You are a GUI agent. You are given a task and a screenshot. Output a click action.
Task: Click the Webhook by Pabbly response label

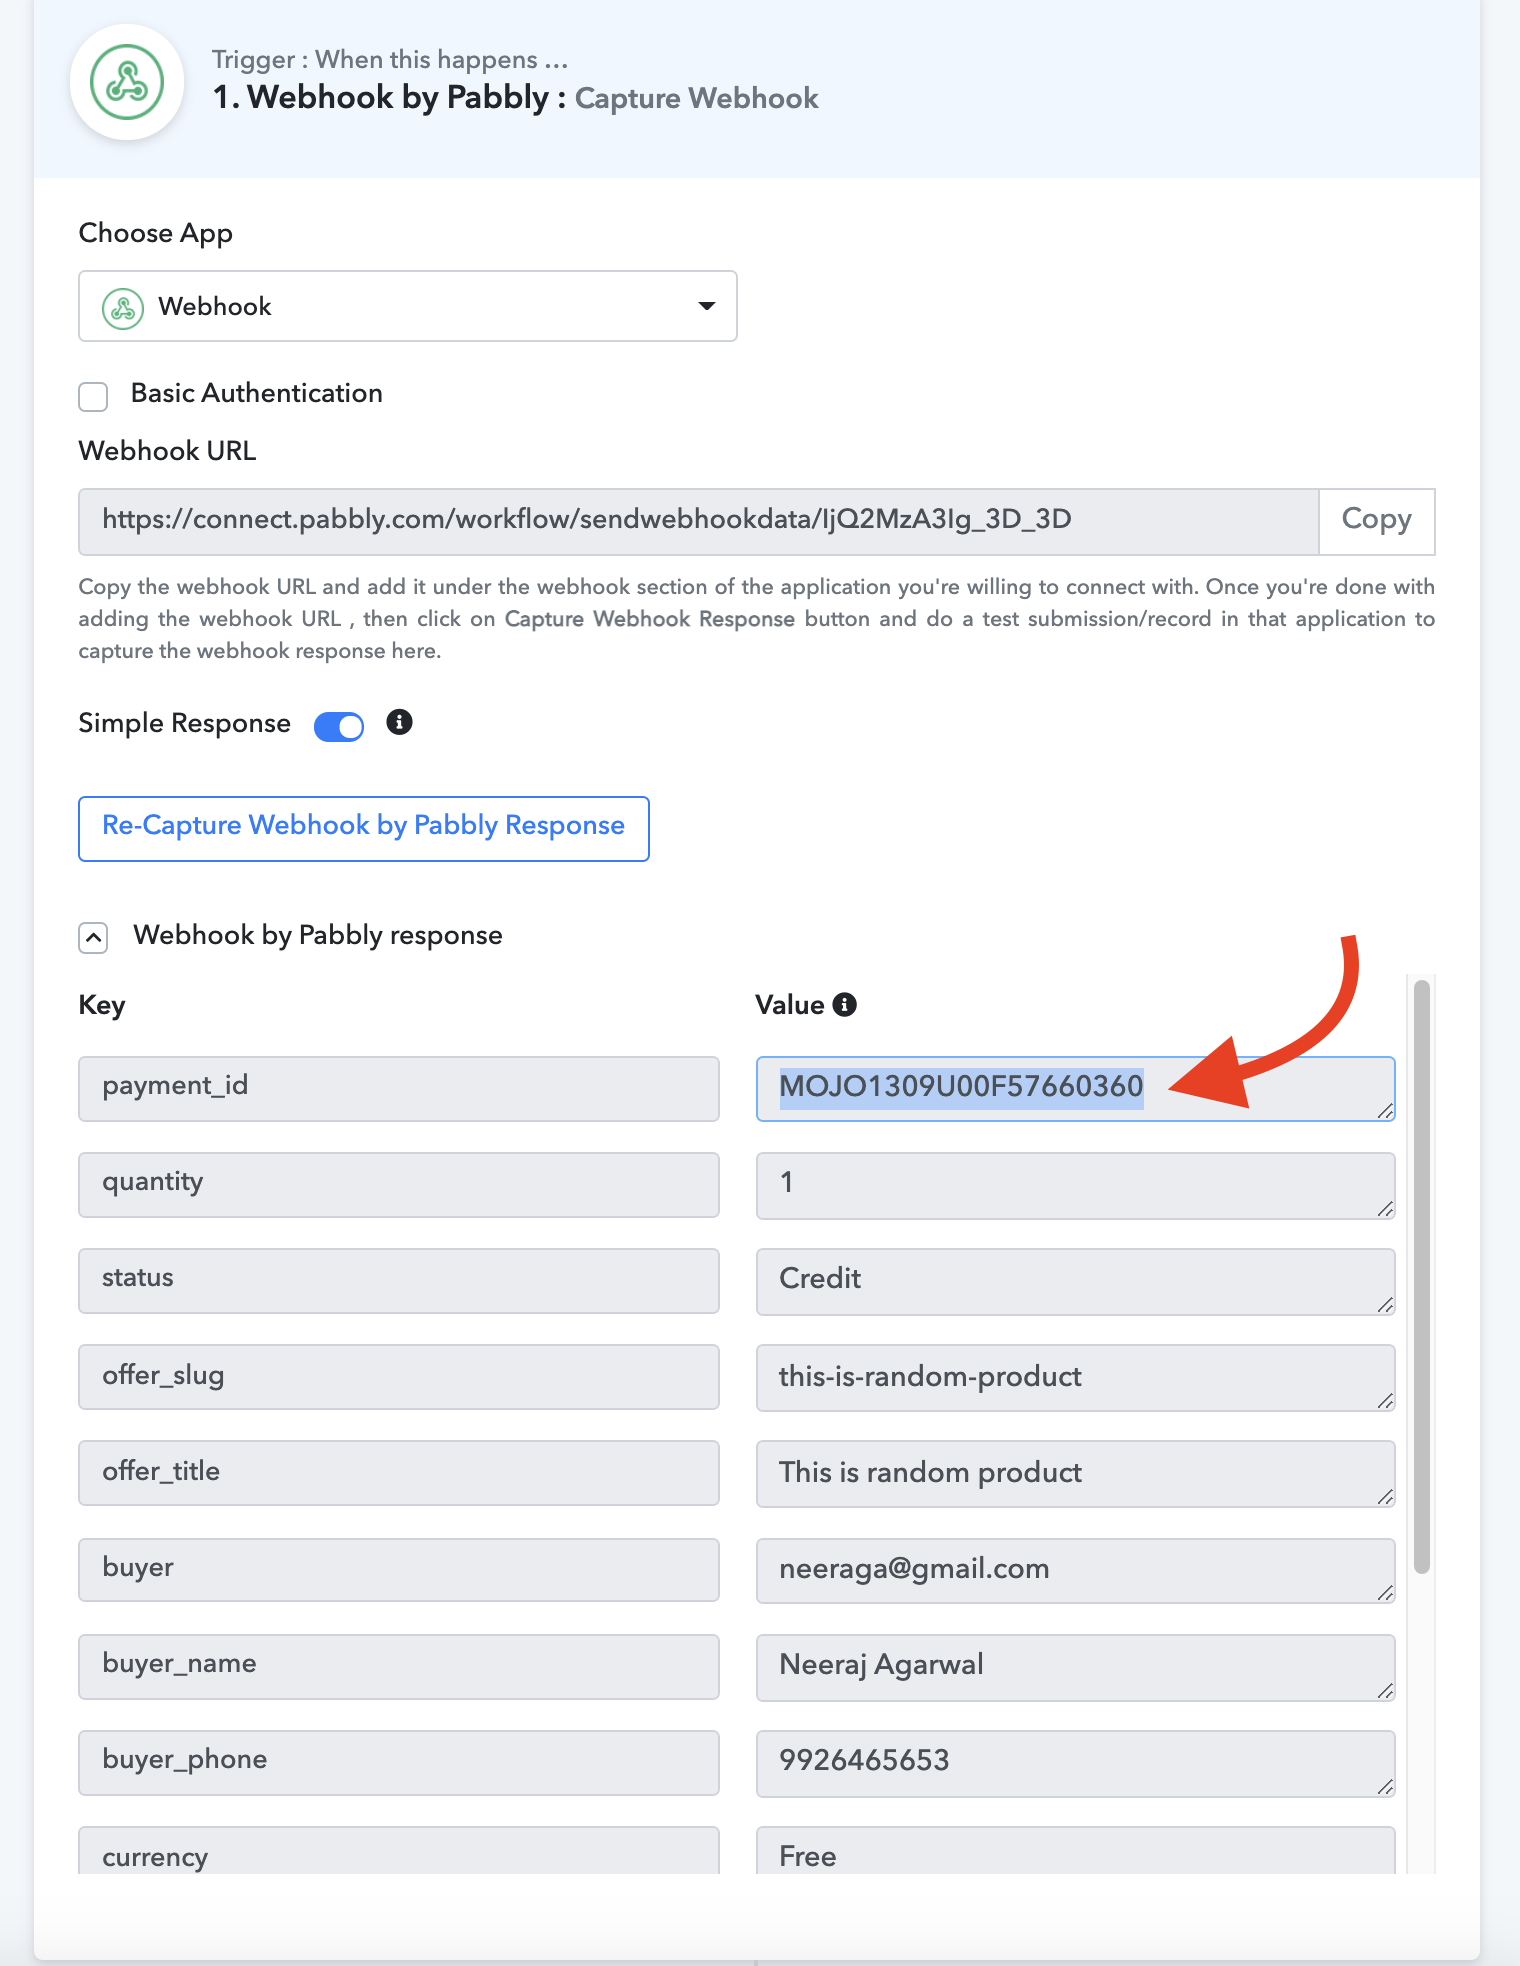tap(318, 935)
